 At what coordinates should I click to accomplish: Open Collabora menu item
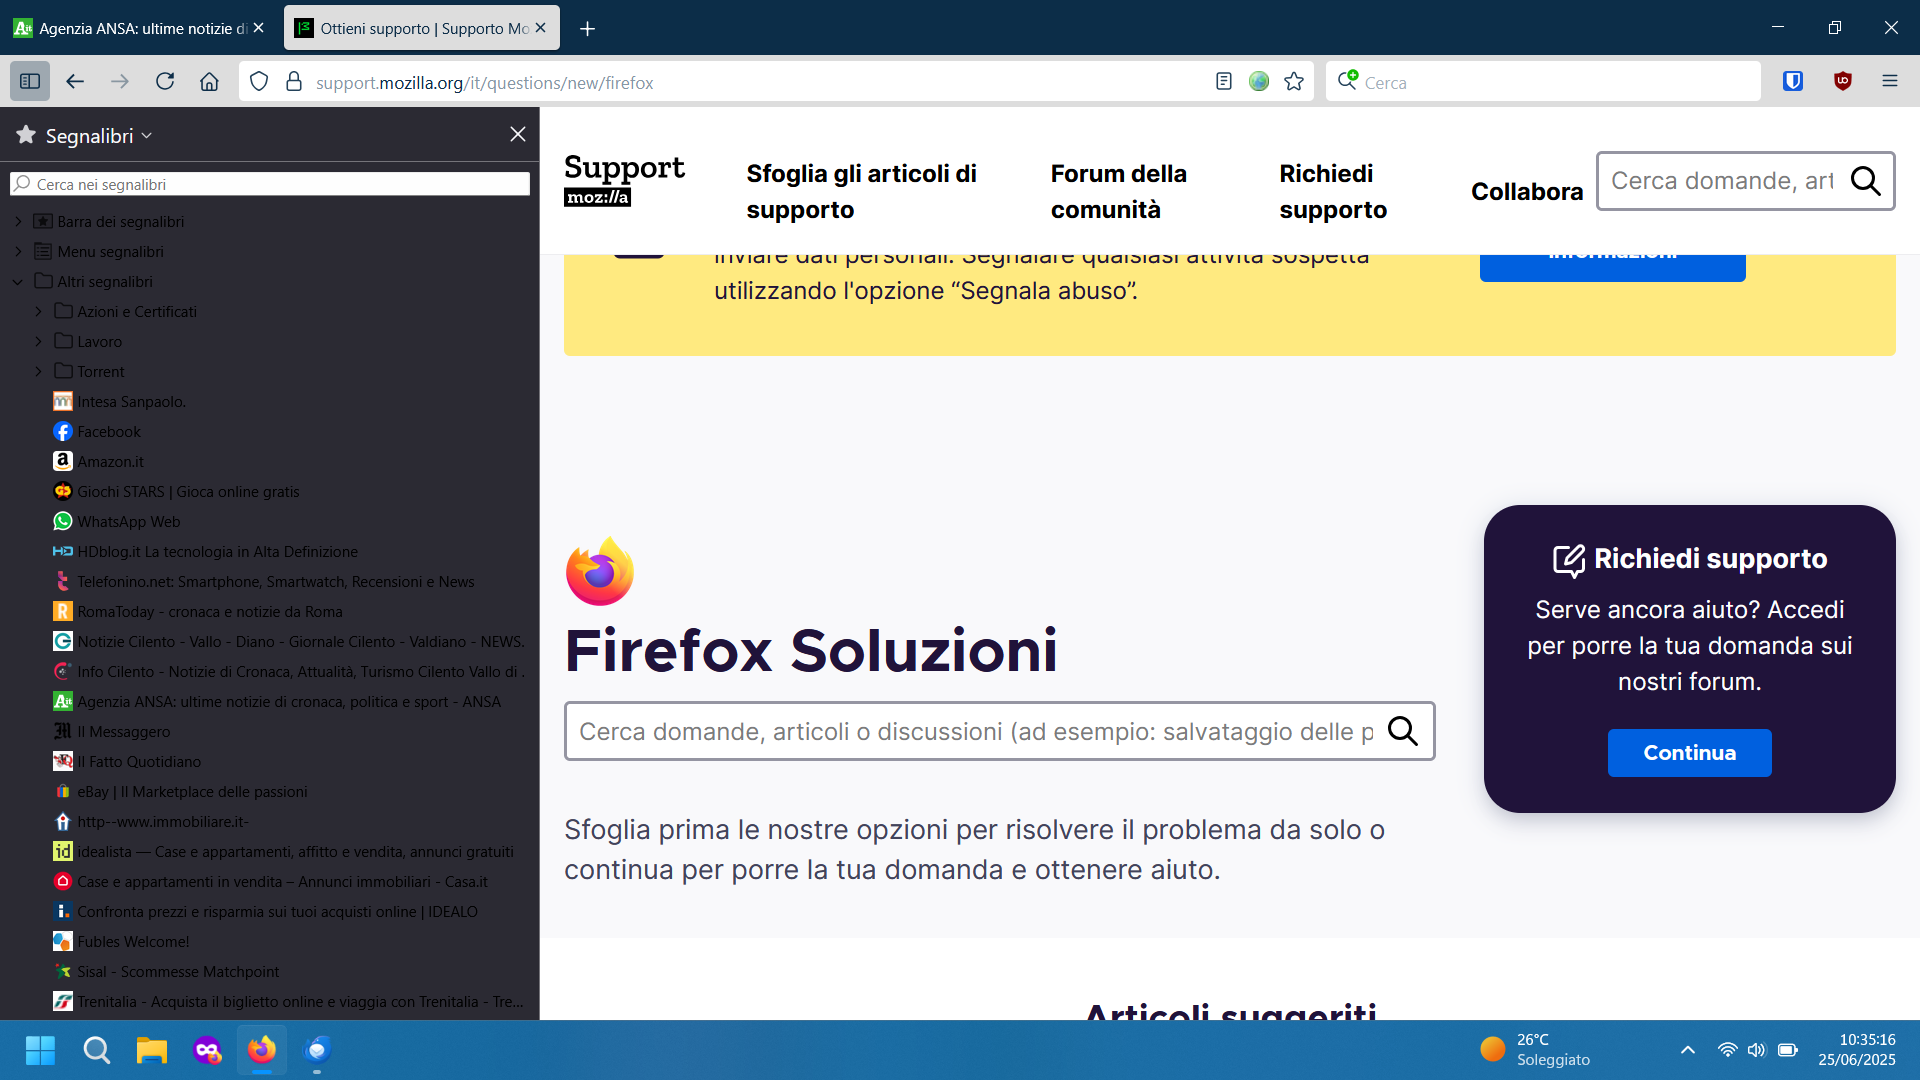point(1527,191)
